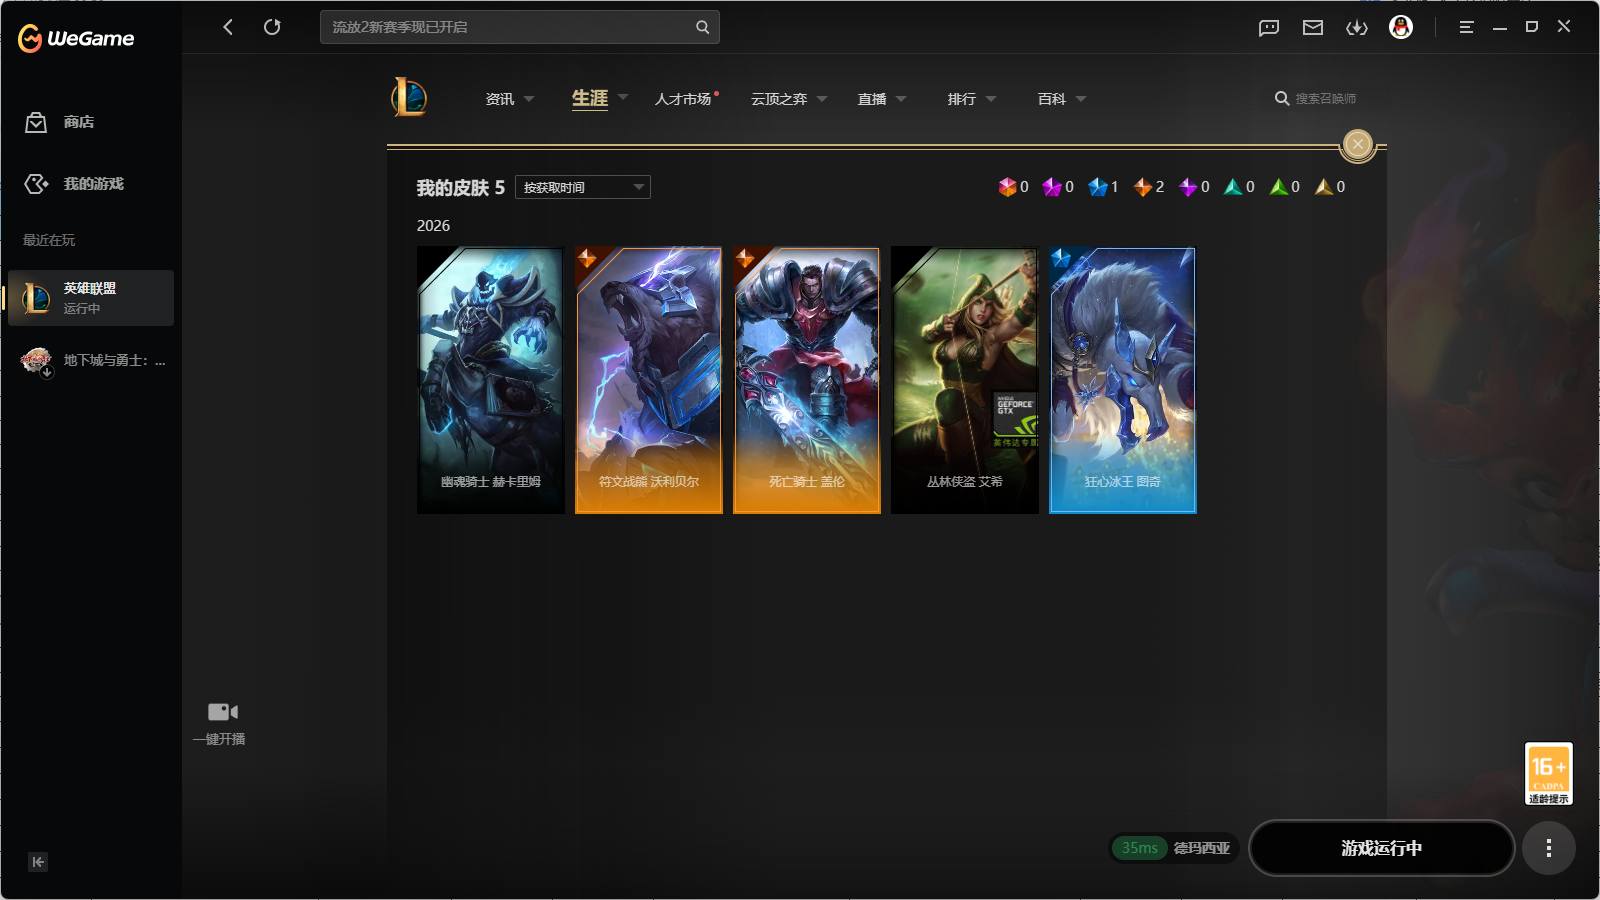The image size is (1600, 900).
Task: Open the 丛林侠盗 艾希 skin card
Action: 965,381
